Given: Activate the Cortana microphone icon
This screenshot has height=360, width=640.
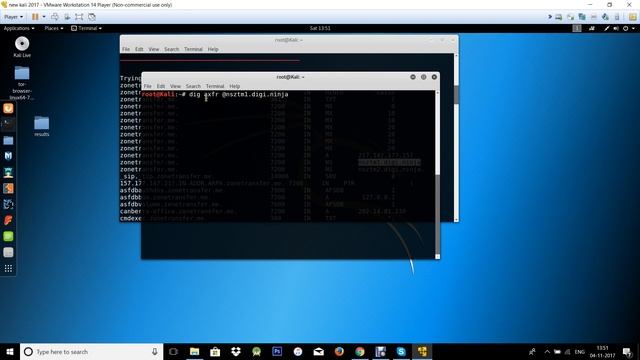Looking at the screenshot, I should tap(155, 351).
